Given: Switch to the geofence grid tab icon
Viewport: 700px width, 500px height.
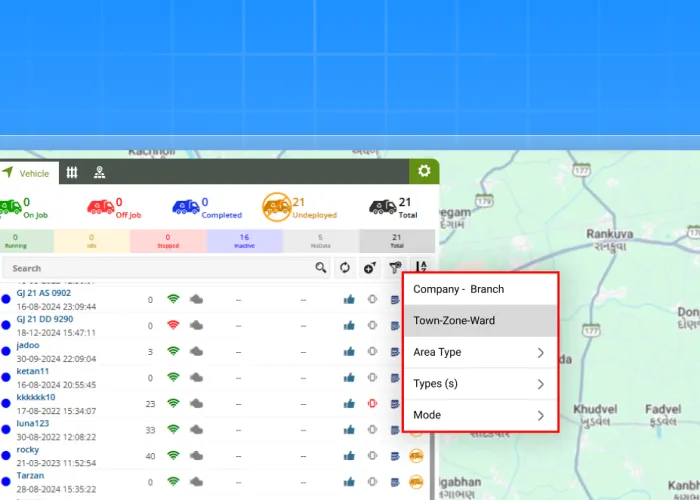Looking at the screenshot, I should 72,172.
